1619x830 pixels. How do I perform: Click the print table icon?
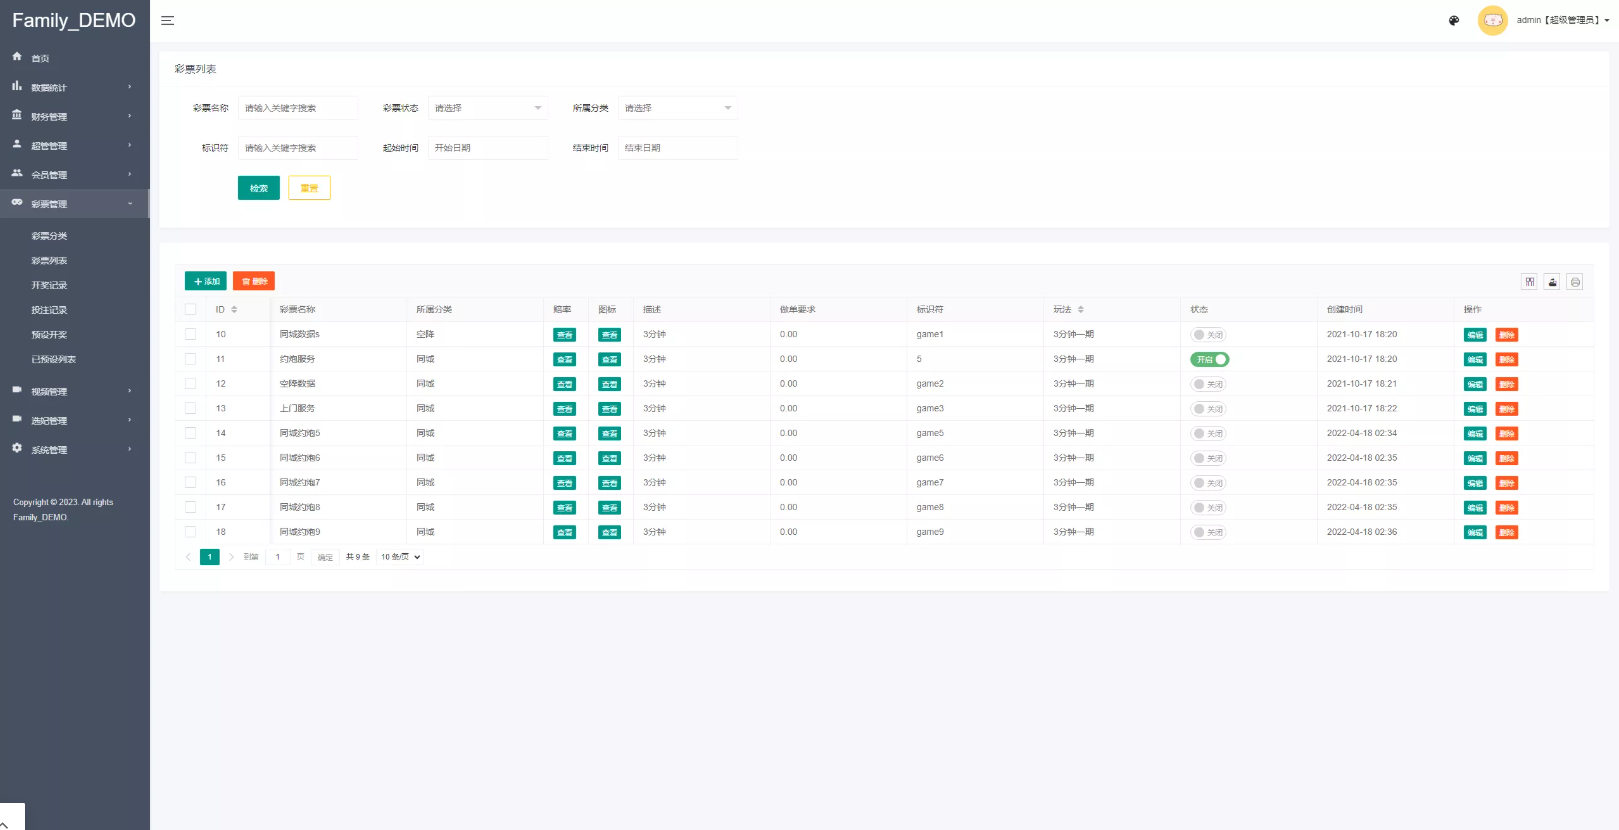[1575, 282]
